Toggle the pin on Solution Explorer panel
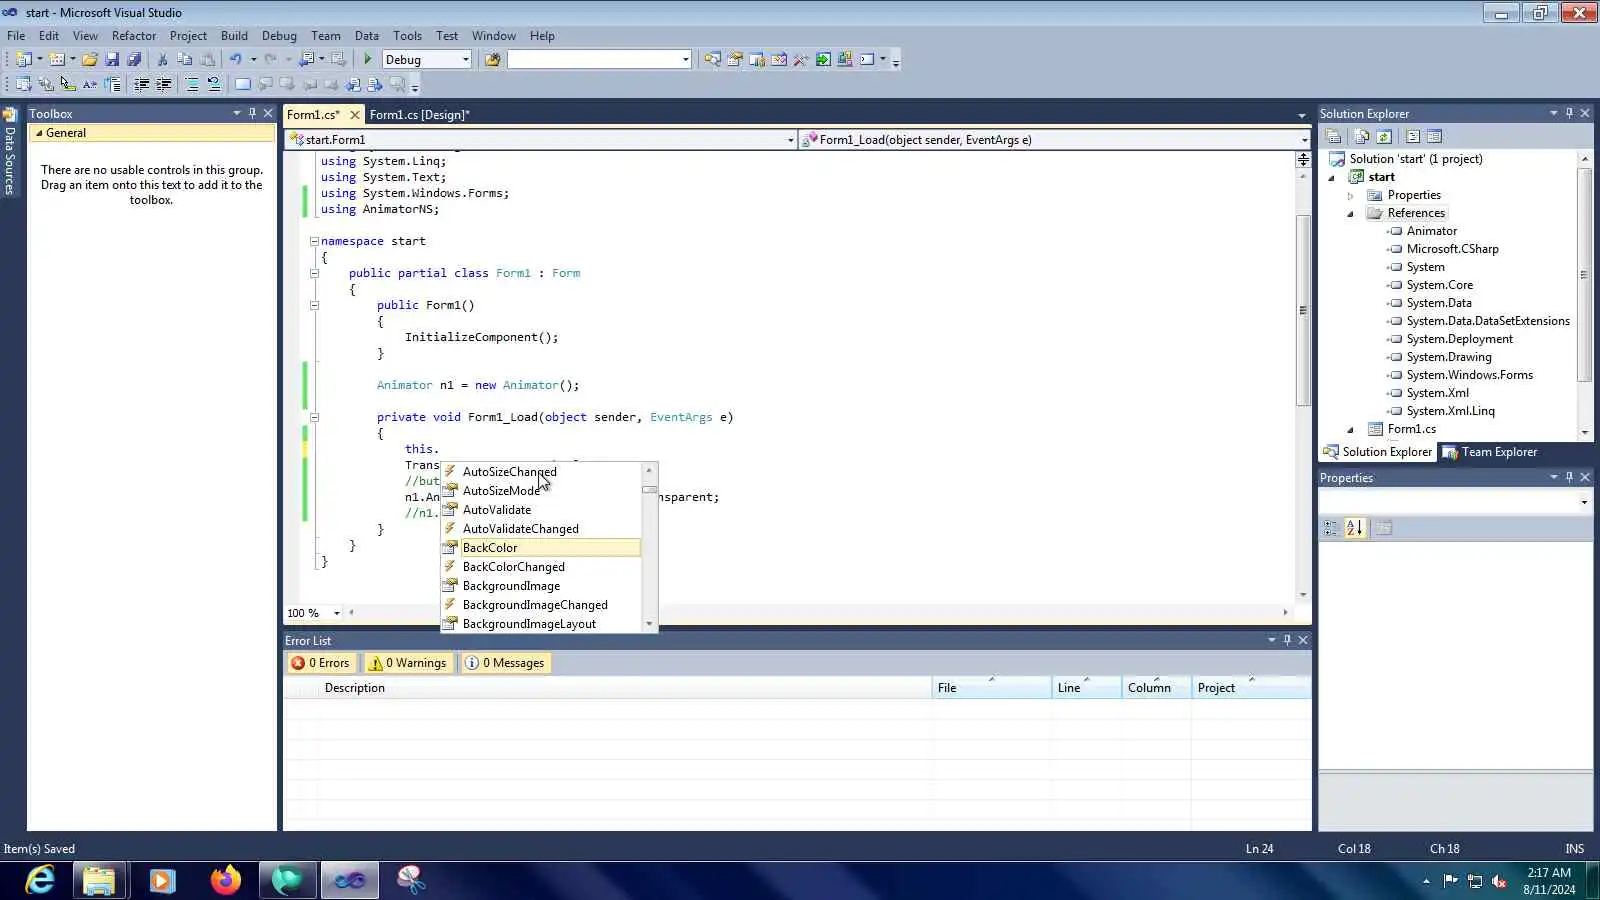The height and width of the screenshot is (900, 1600). point(1569,113)
